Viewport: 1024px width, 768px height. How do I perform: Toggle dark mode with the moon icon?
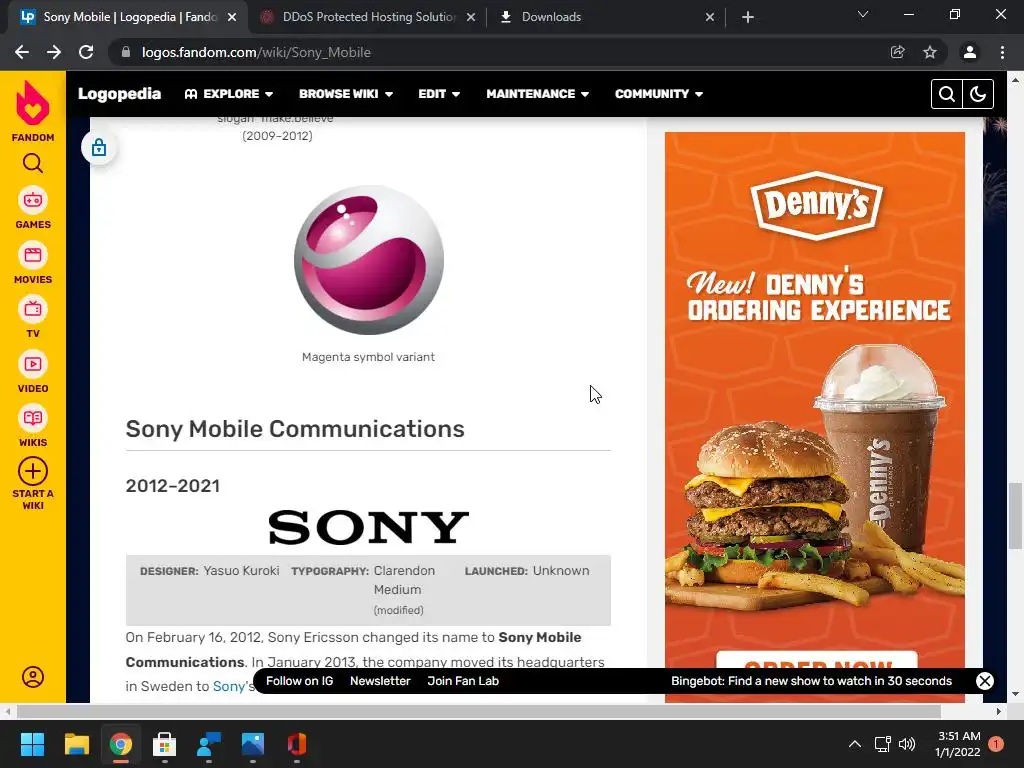(x=978, y=94)
